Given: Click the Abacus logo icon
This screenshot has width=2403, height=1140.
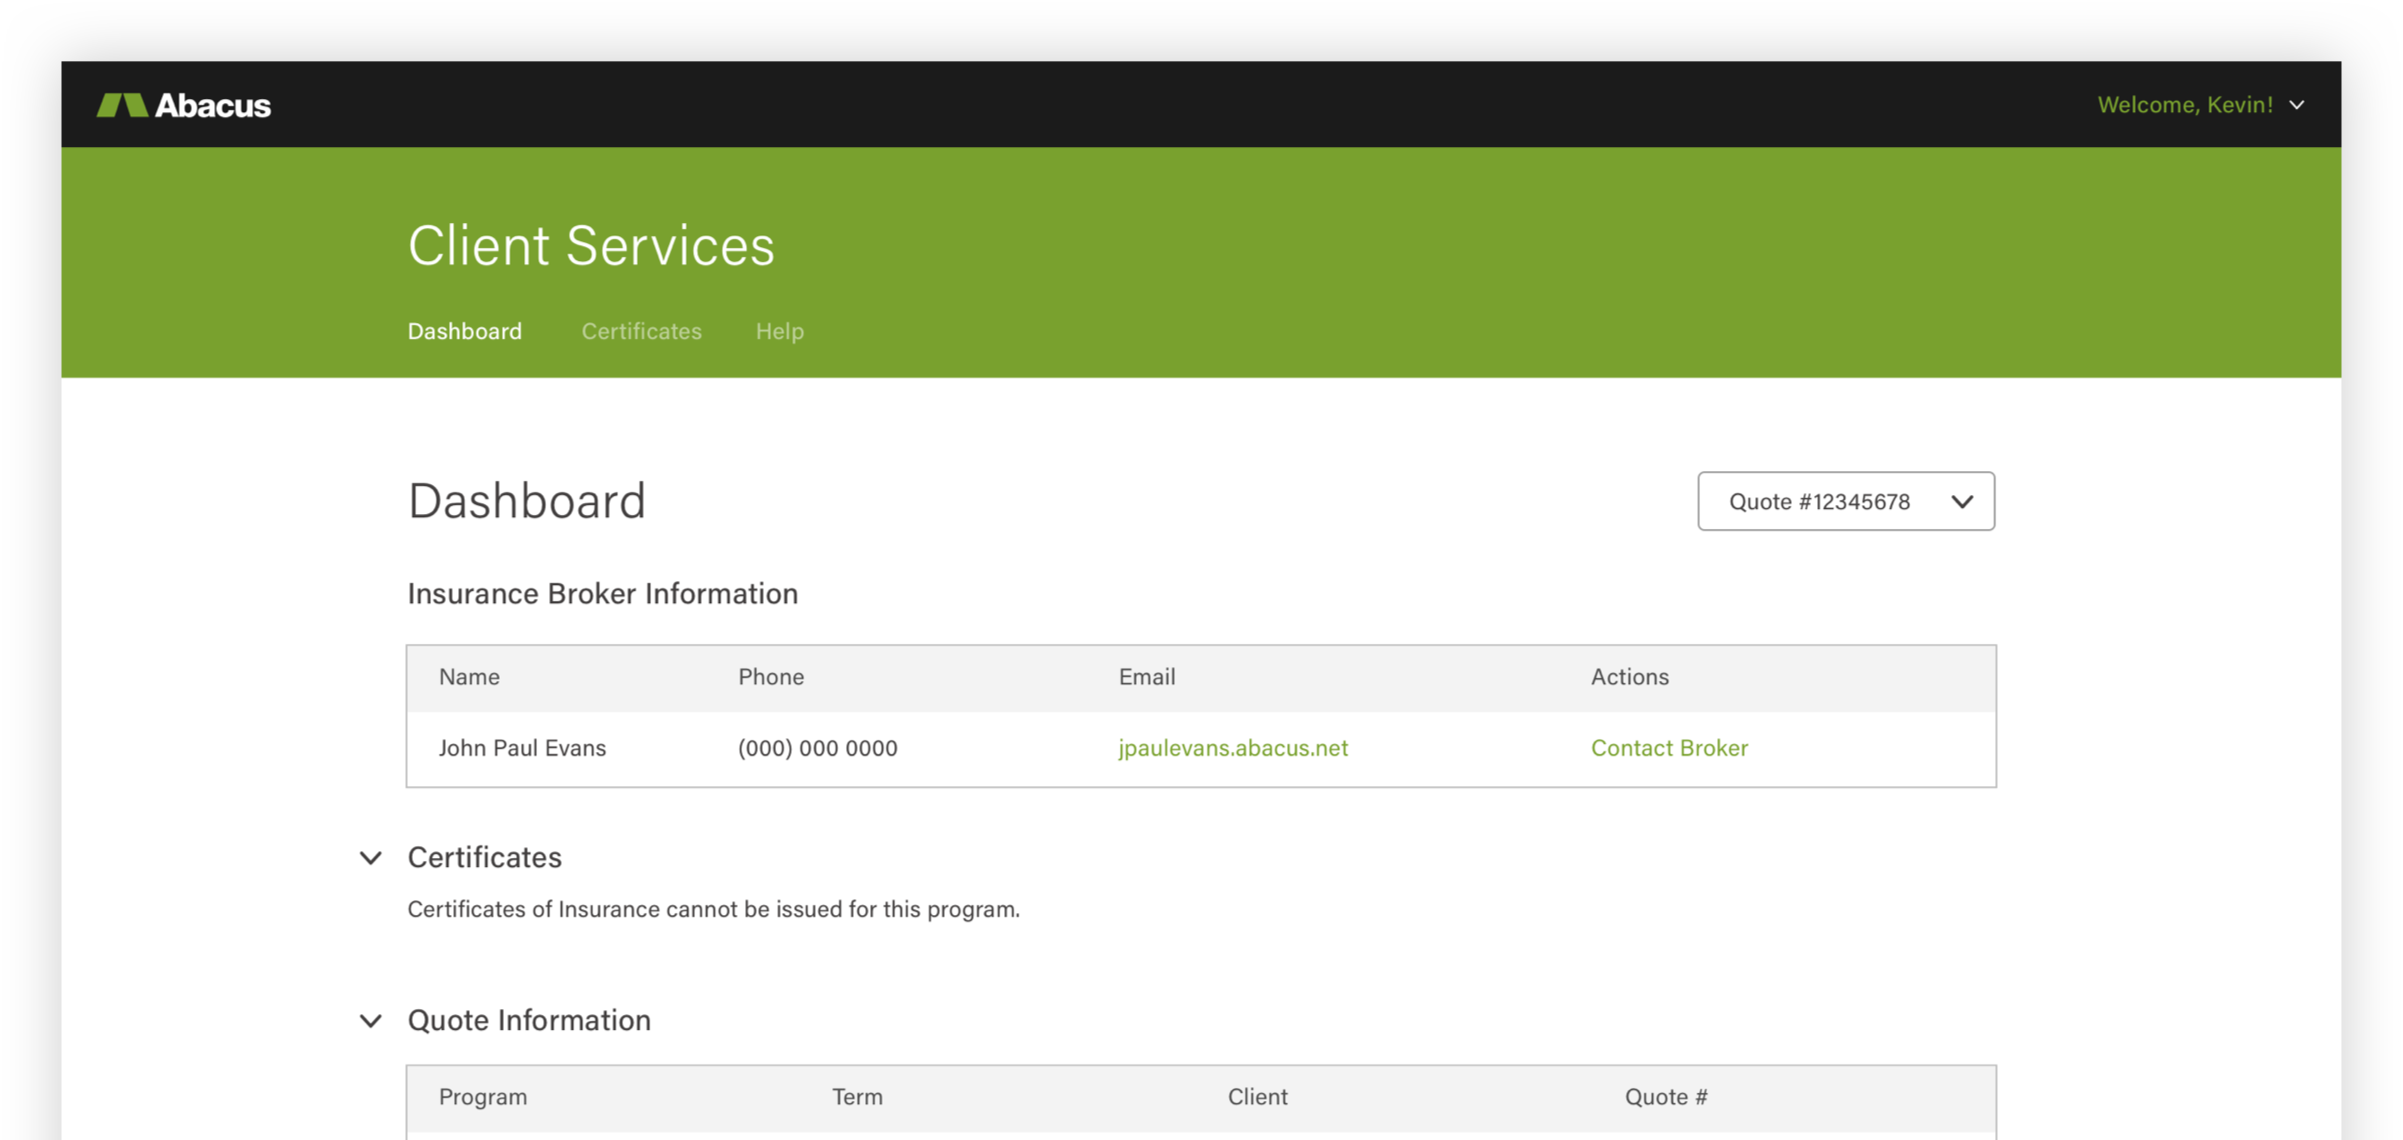Looking at the screenshot, I should [122, 105].
